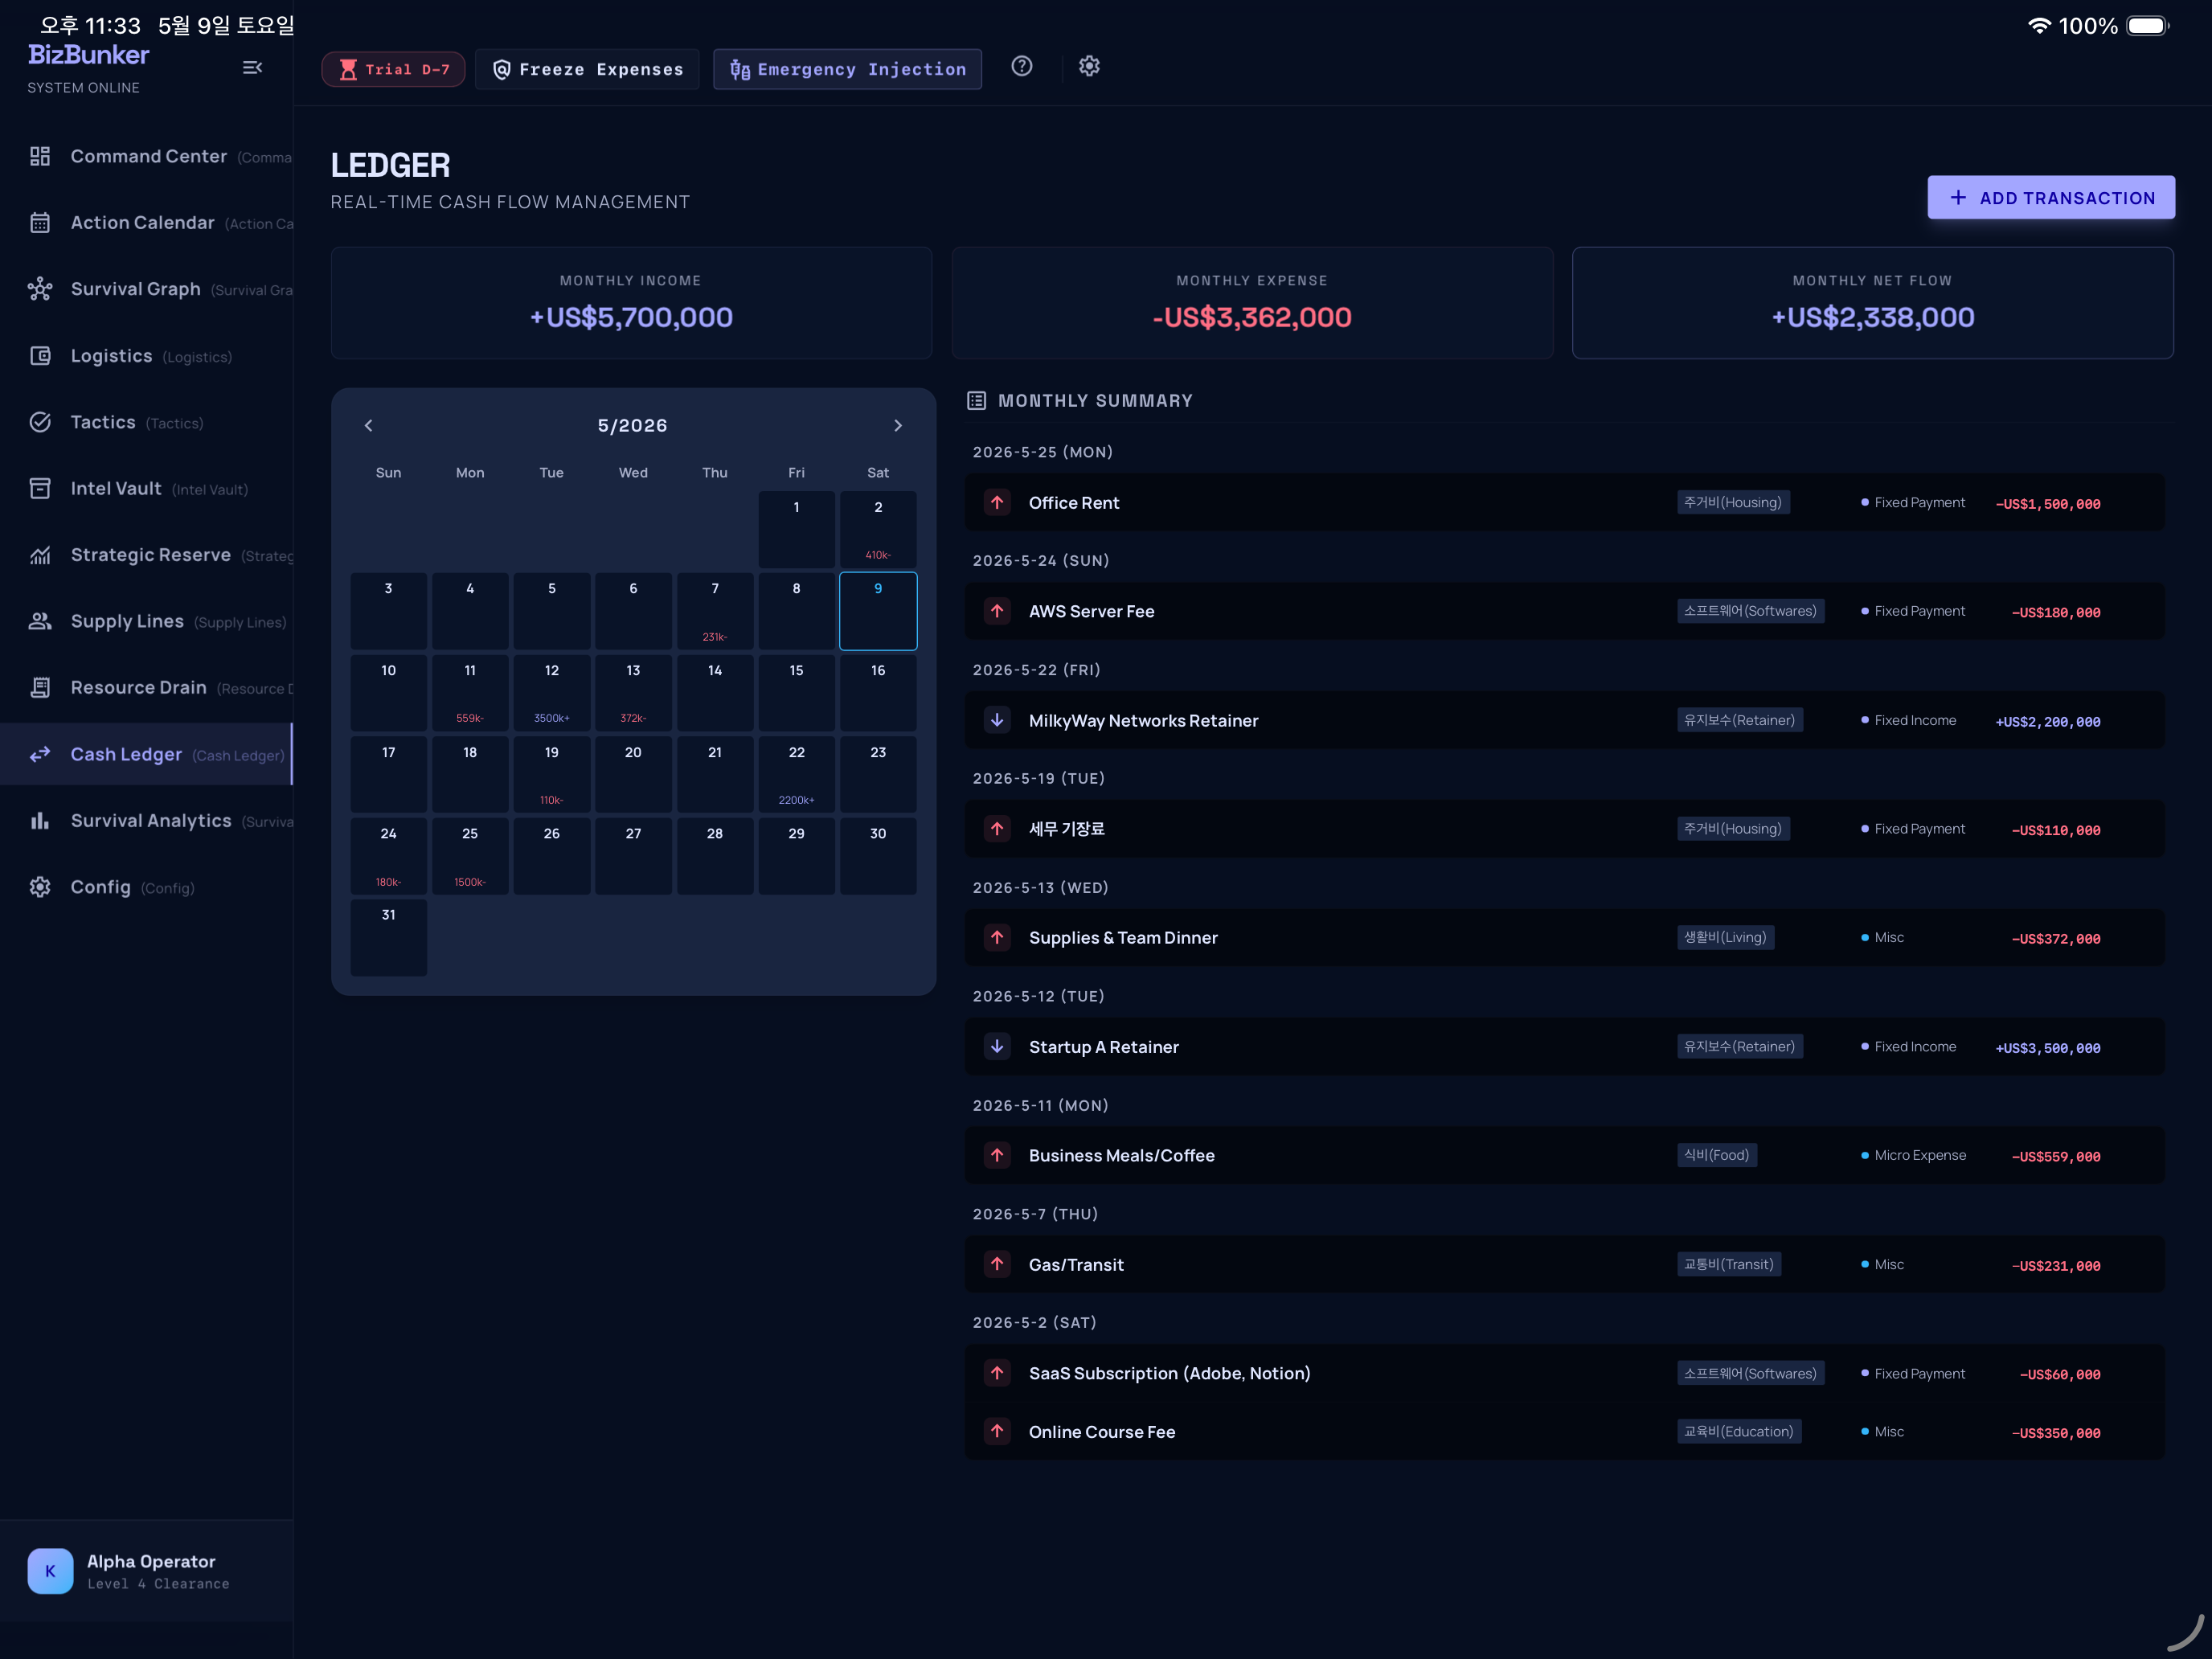Click the Intel Vault archive icon
This screenshot has height=1659, width=2212.
click(x=40, y=488)
